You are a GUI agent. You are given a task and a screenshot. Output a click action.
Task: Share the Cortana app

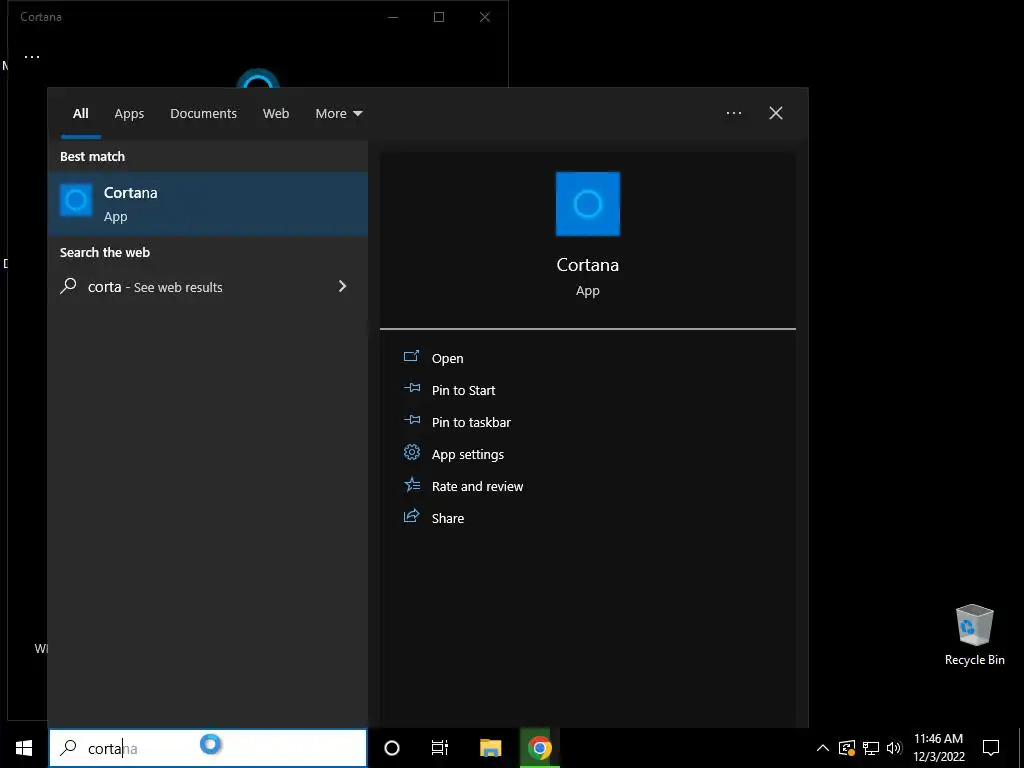(447, 518)
